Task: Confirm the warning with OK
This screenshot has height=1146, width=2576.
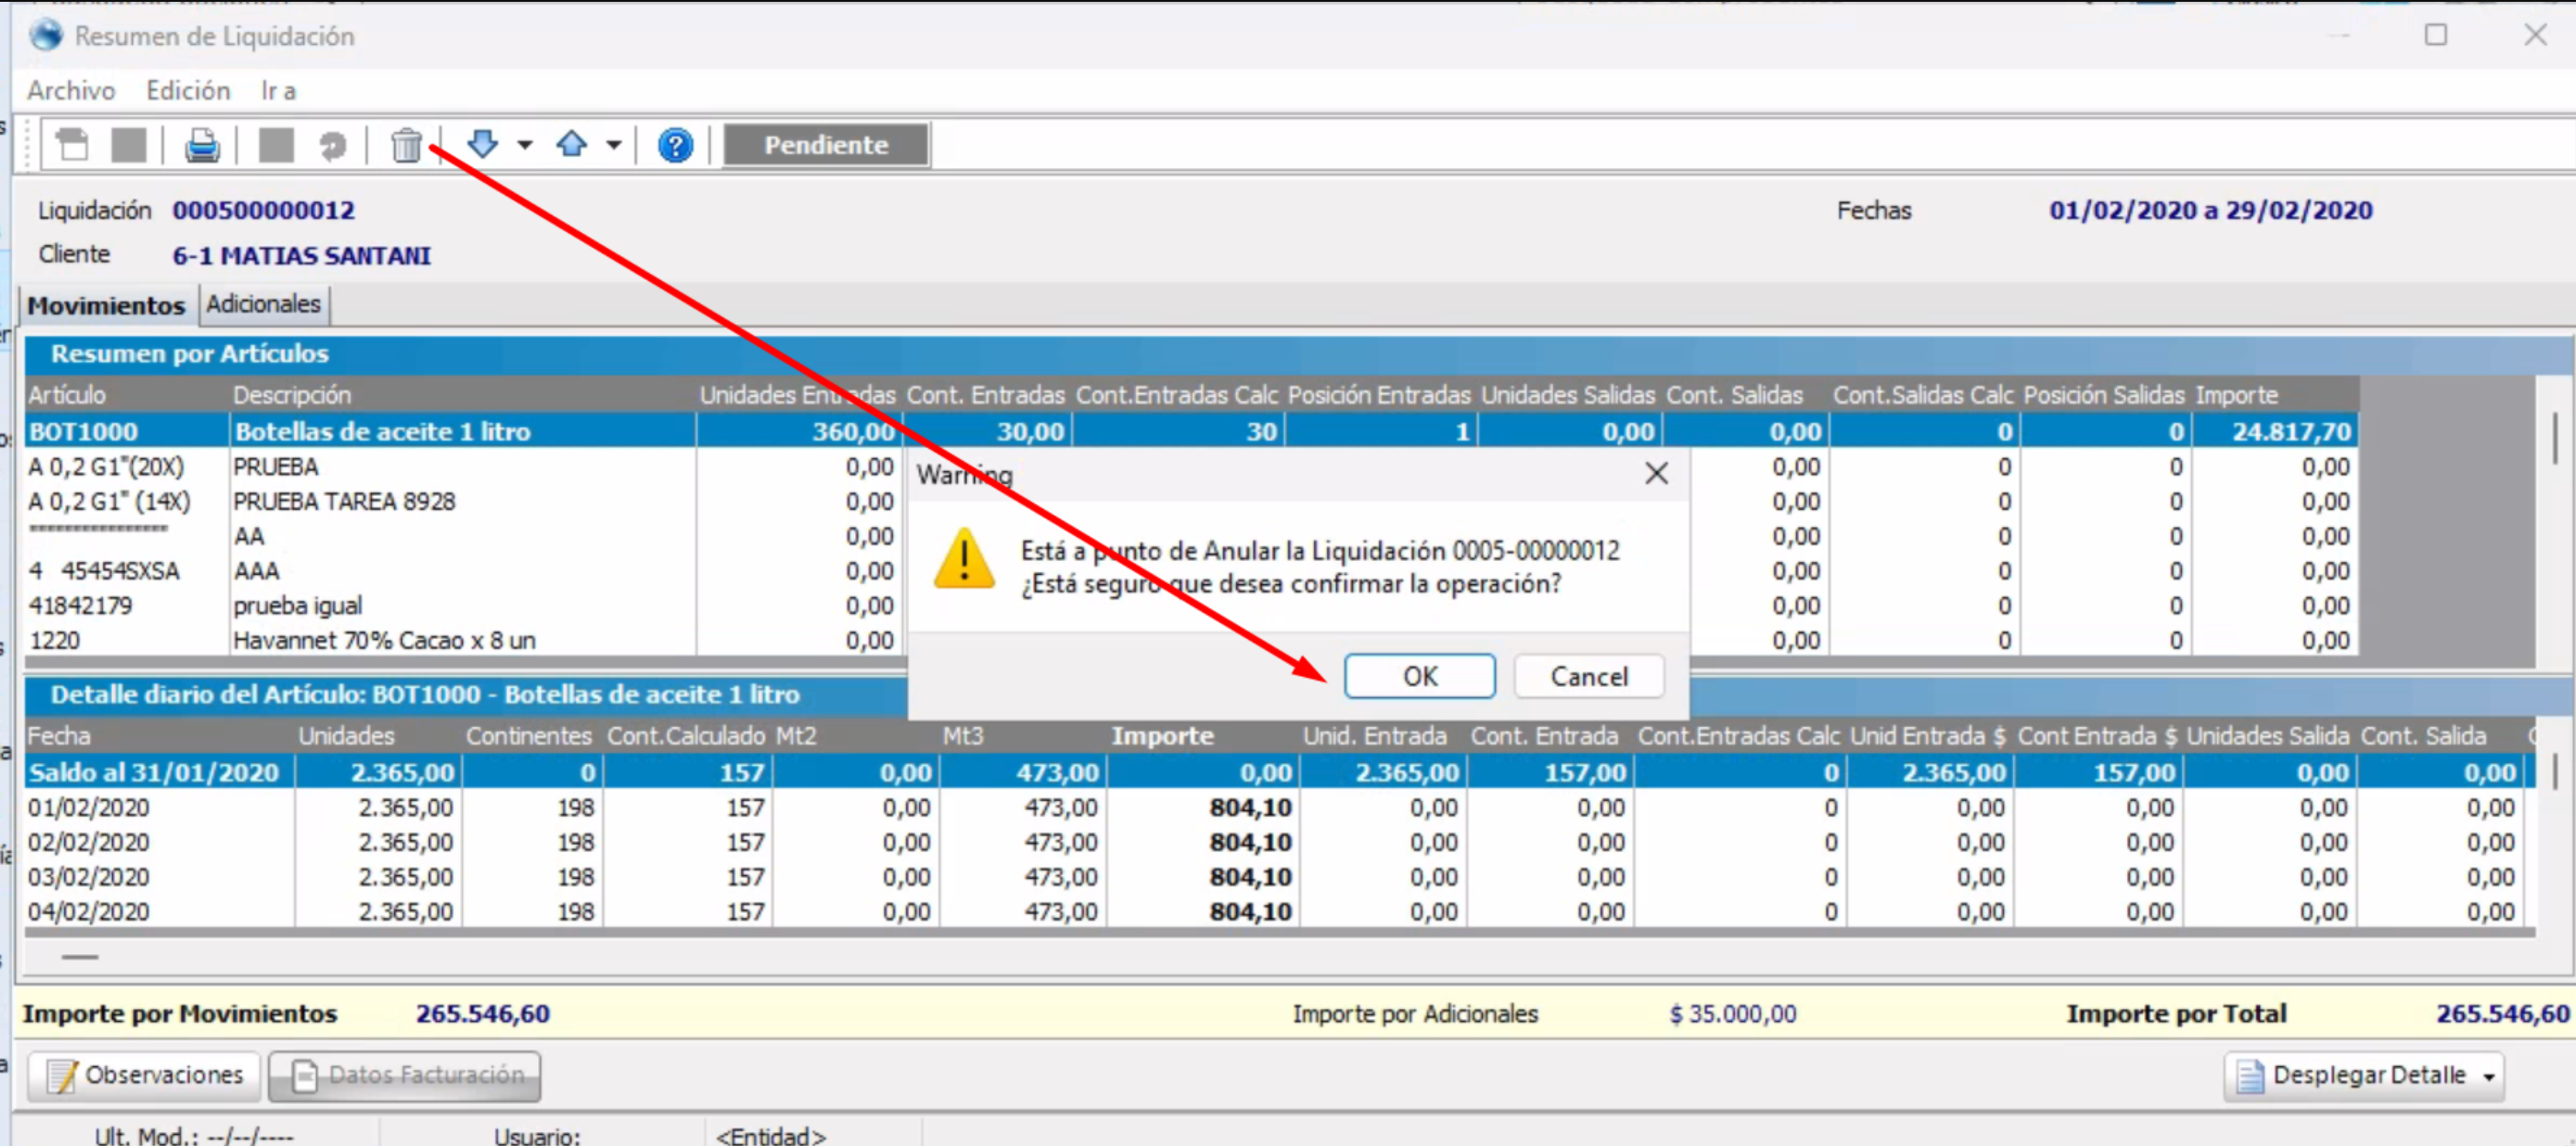Action: (1419, 677)
